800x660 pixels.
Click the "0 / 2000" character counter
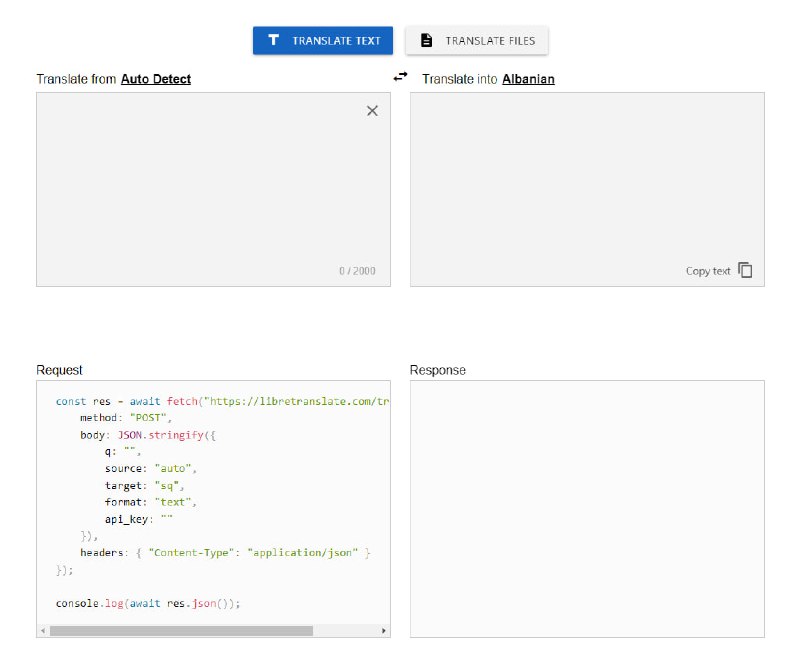pyautogui.click(x=357, y=271)
